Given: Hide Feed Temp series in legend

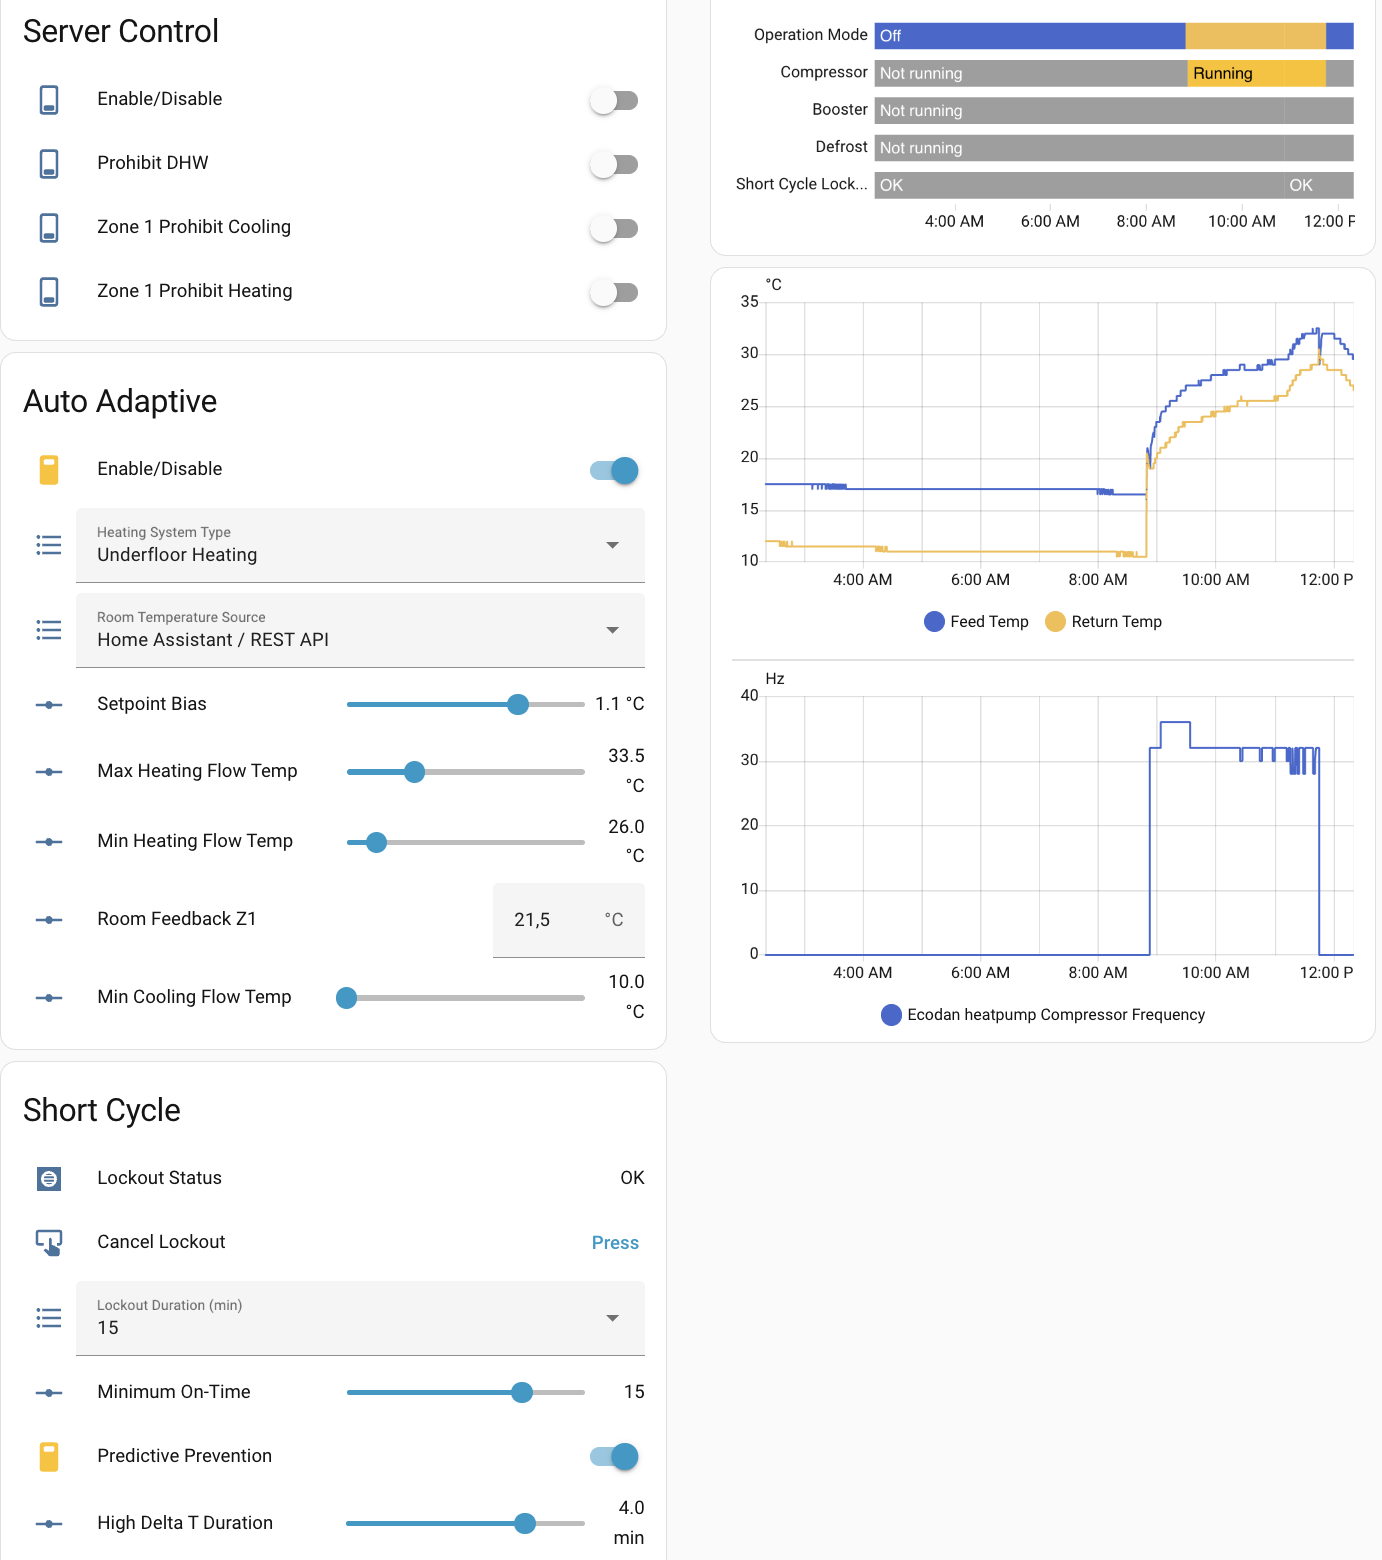Looking at the screenshot, I should (x=976, y=622).
